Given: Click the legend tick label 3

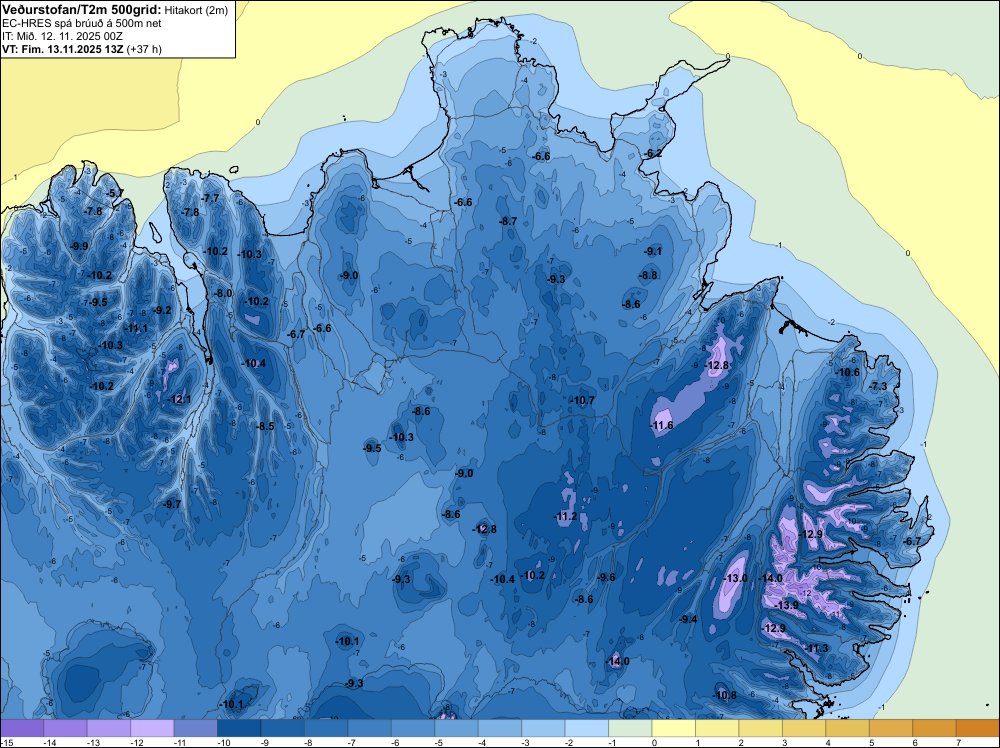Looking at the screenshot, I should pos(784,742).
